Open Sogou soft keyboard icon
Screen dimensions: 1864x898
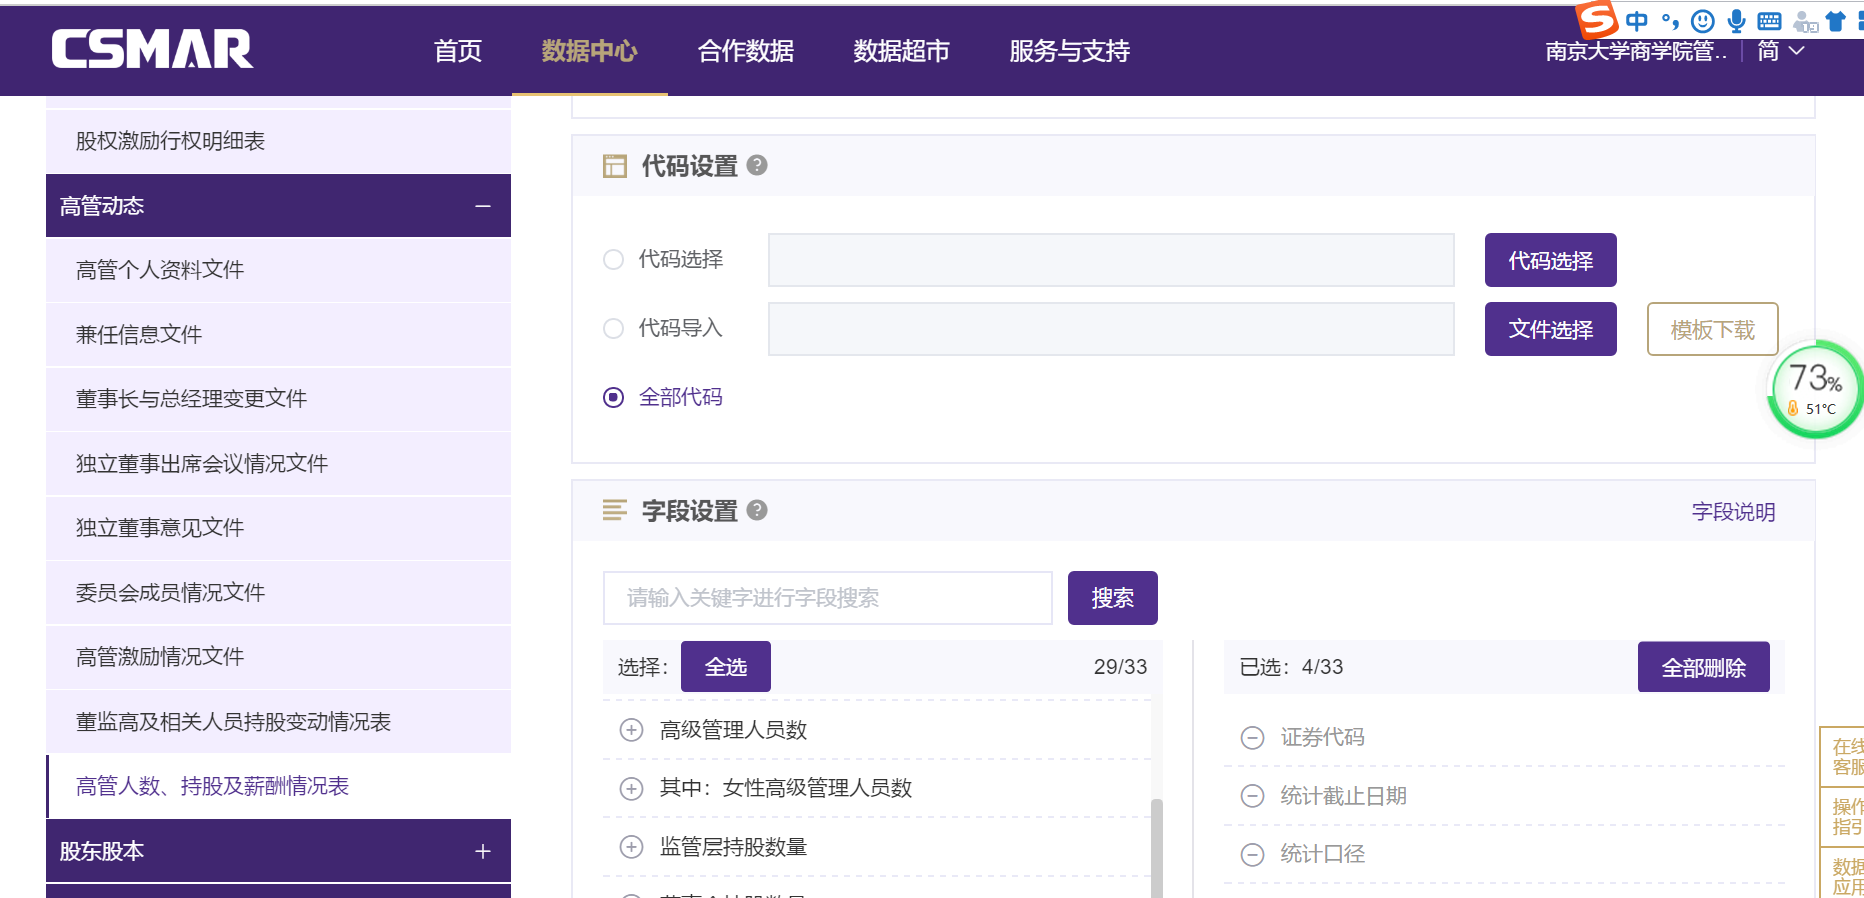[x=1769, y=21]
